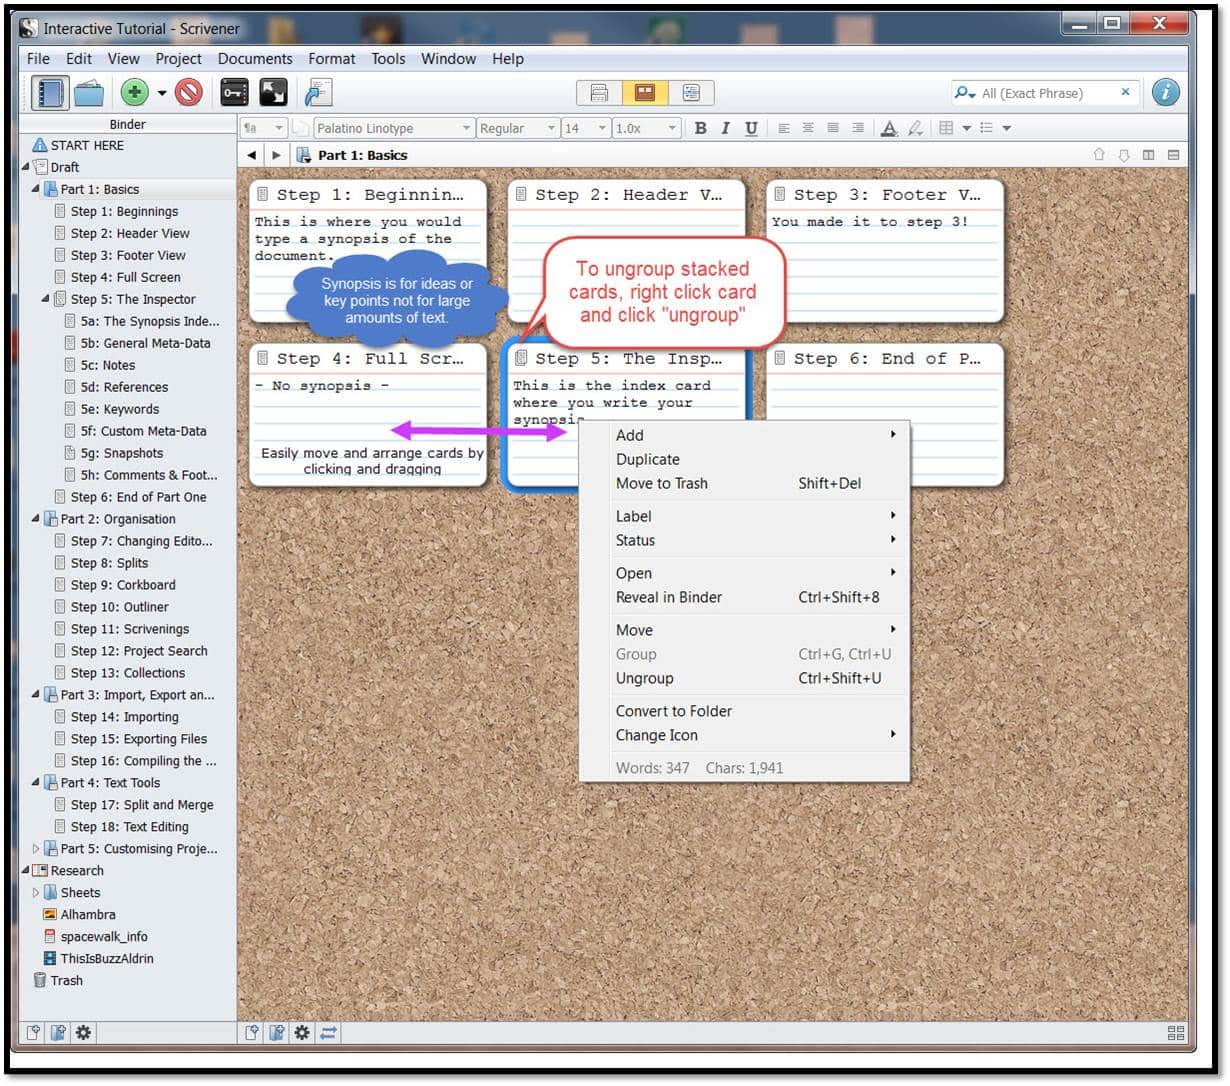The image size is (1230, 1086).
Task: Select the Step 3: Footer View index card
Action: [884, 250]
